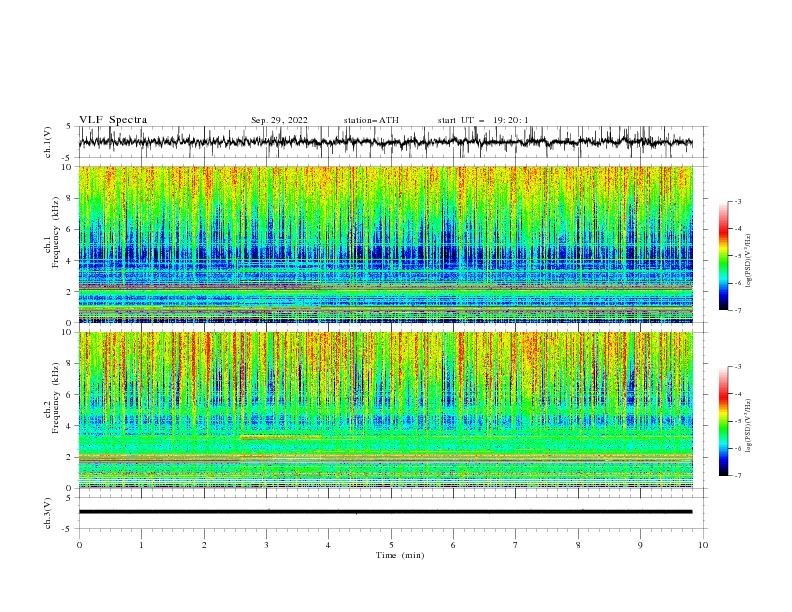Click the lower "log(PSD)(V²/Hz)" colorbar label
This screenshot has width=792, height=612.
(x=748, y=427)
